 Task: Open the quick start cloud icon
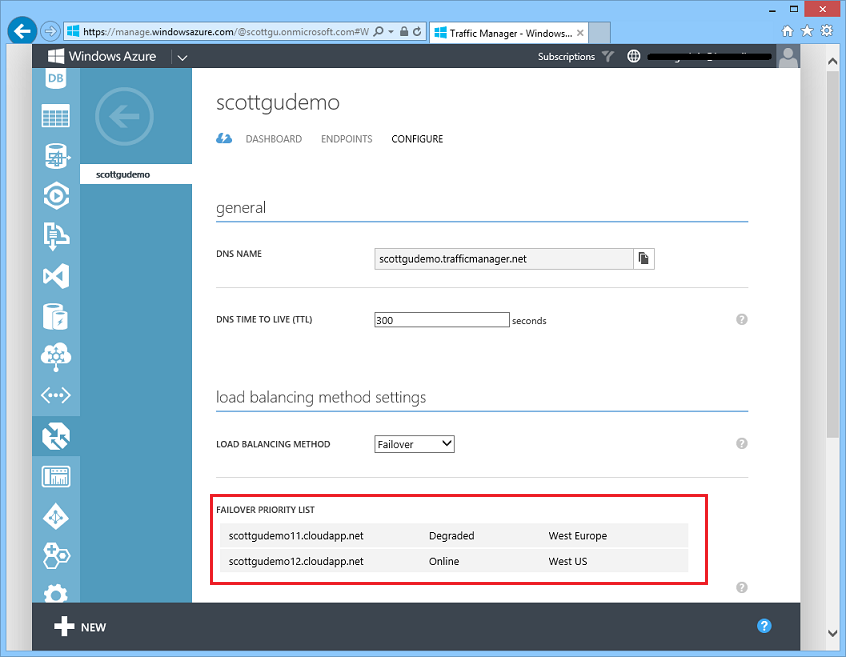(224, 139)
